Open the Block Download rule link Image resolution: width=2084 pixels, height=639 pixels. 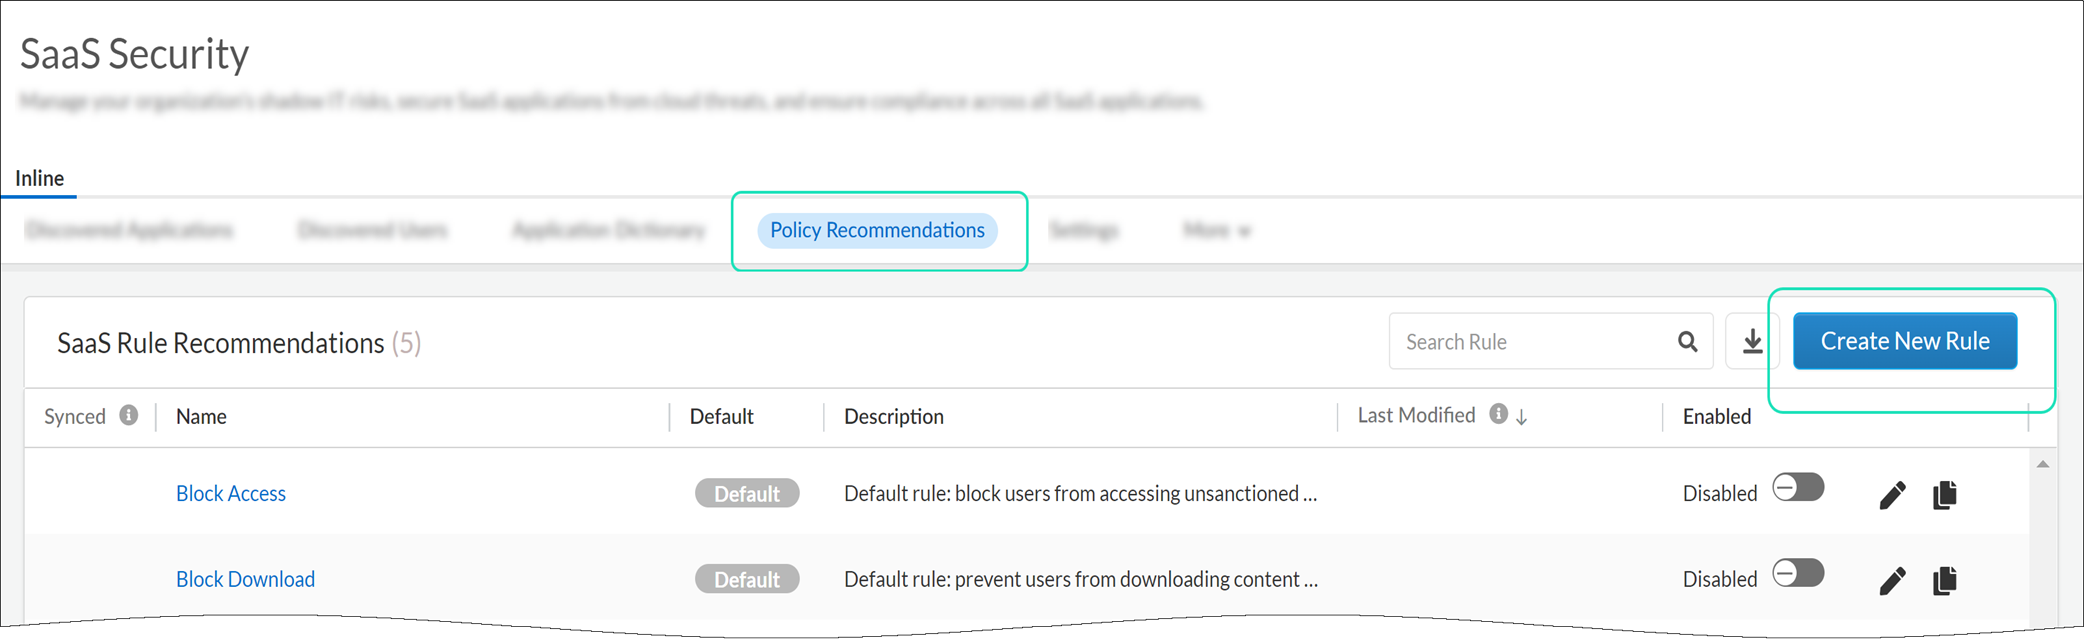click(245, 580)
